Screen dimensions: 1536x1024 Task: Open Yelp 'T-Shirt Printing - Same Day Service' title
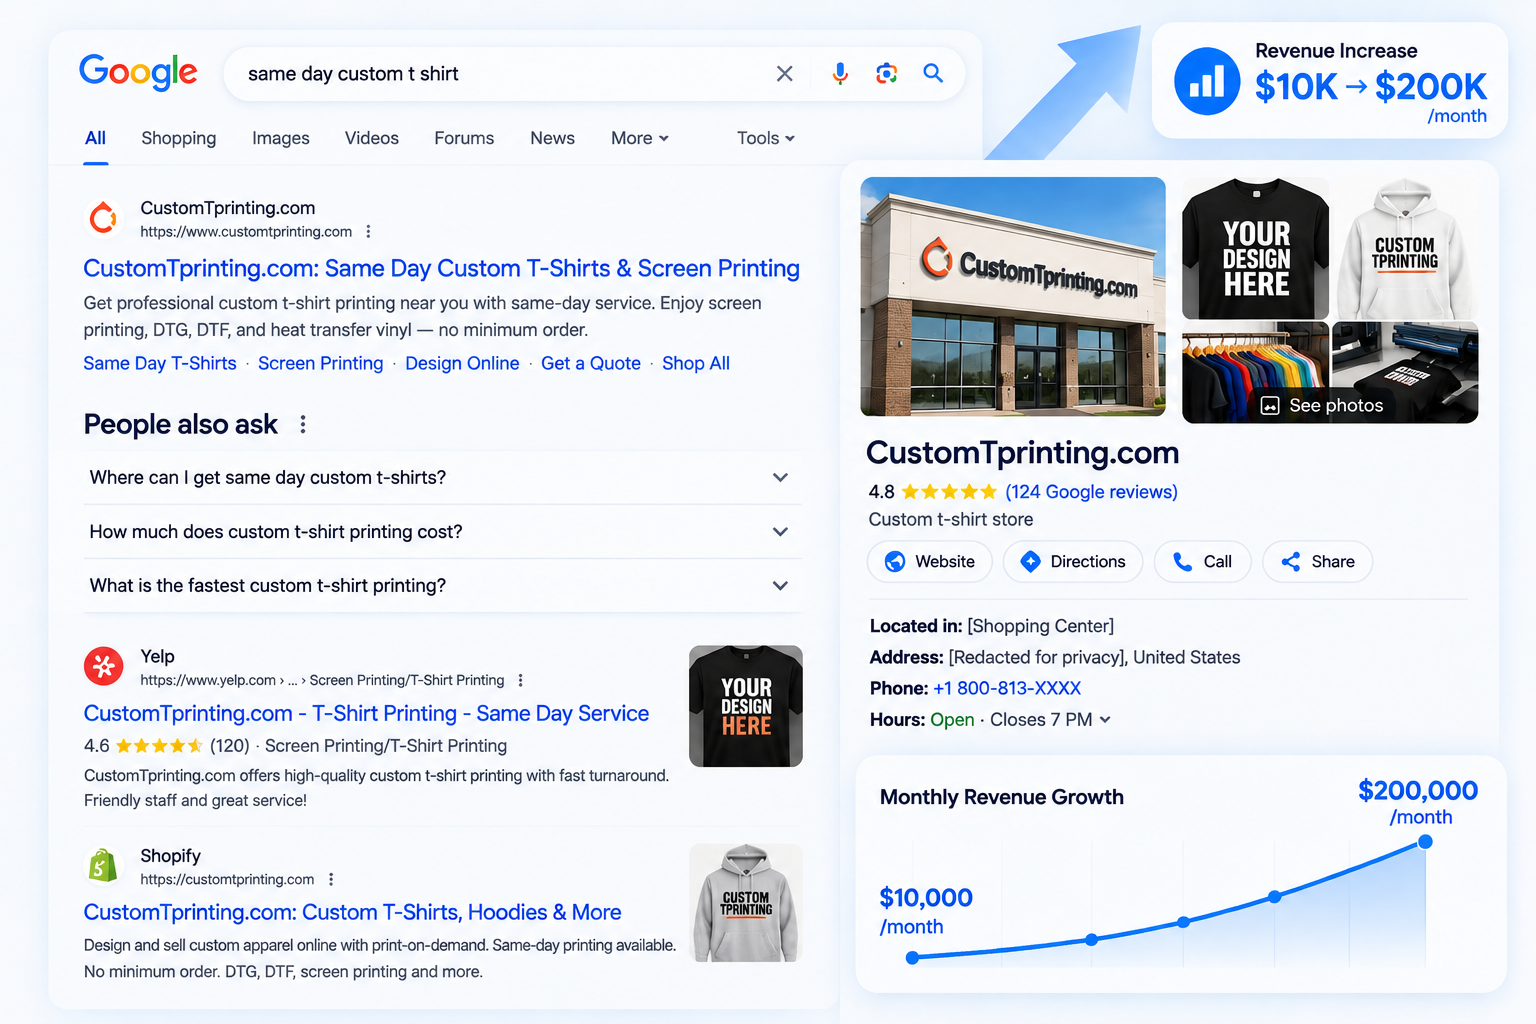click(366, 714)
